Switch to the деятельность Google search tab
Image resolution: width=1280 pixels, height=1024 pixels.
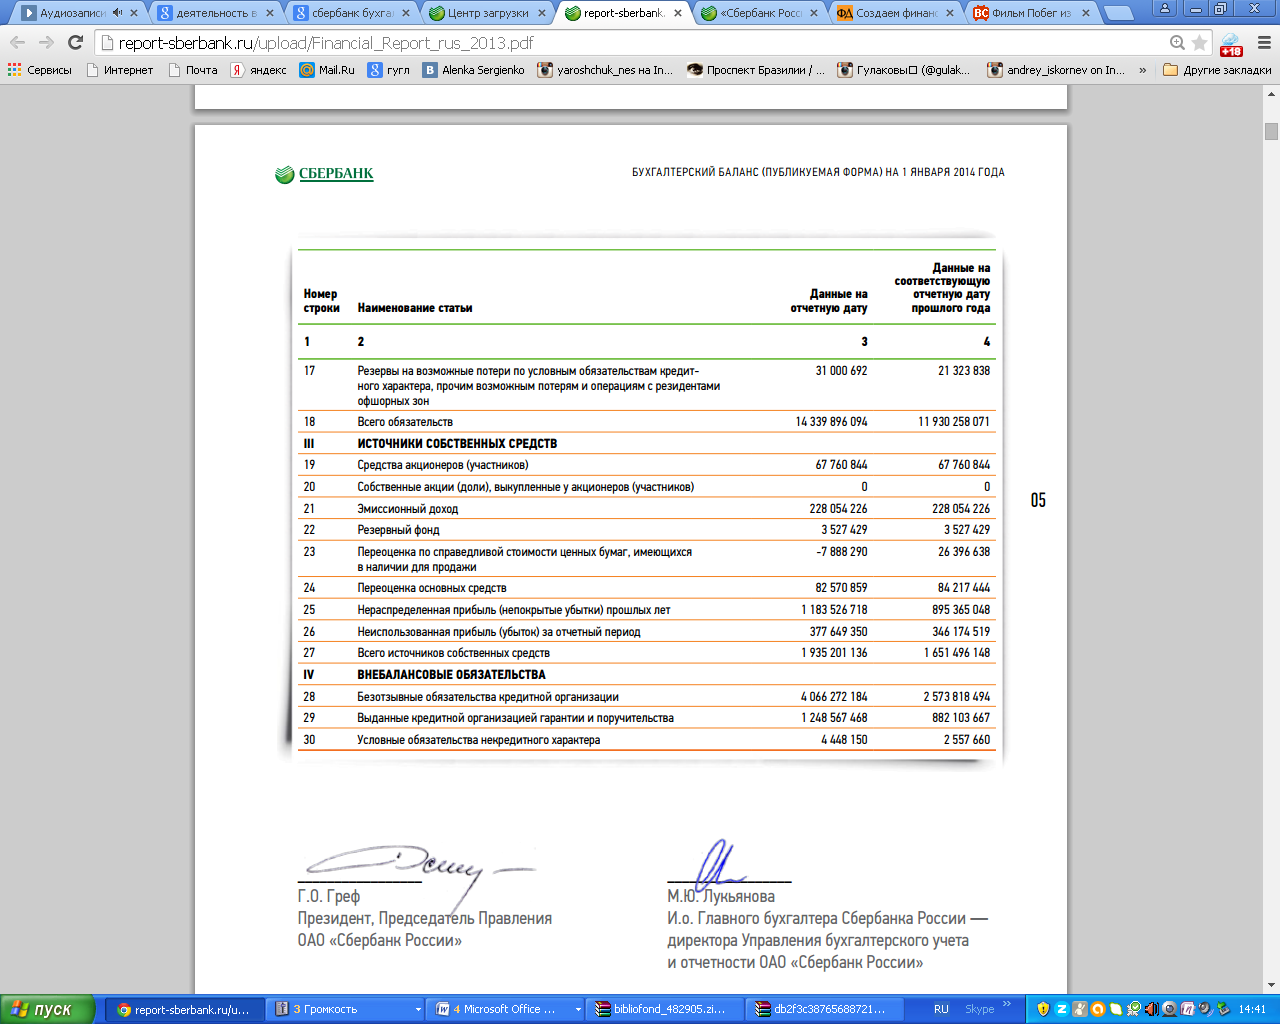[x=216, y=13]
